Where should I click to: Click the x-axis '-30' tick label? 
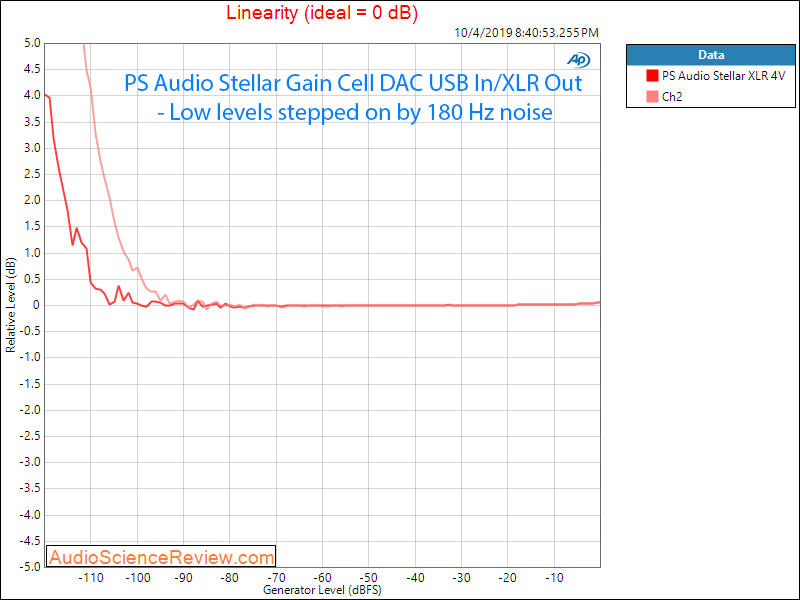[461, 578]
